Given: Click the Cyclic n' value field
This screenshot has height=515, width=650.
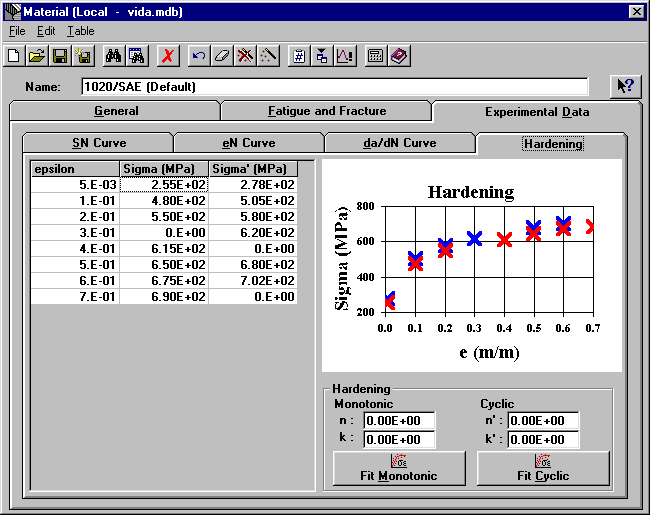Looking at the screenshot, I should pyautogui.click(x=542, y=421).
